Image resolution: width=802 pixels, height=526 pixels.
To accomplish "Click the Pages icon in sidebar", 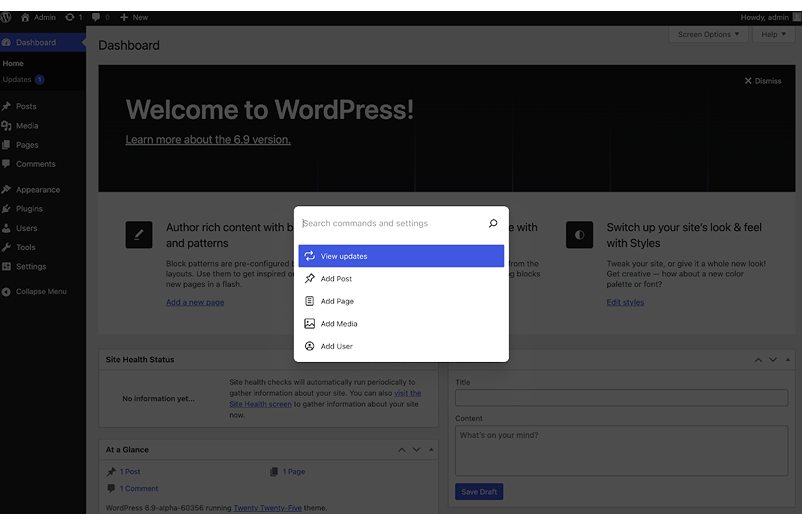I will pos(6,145).
